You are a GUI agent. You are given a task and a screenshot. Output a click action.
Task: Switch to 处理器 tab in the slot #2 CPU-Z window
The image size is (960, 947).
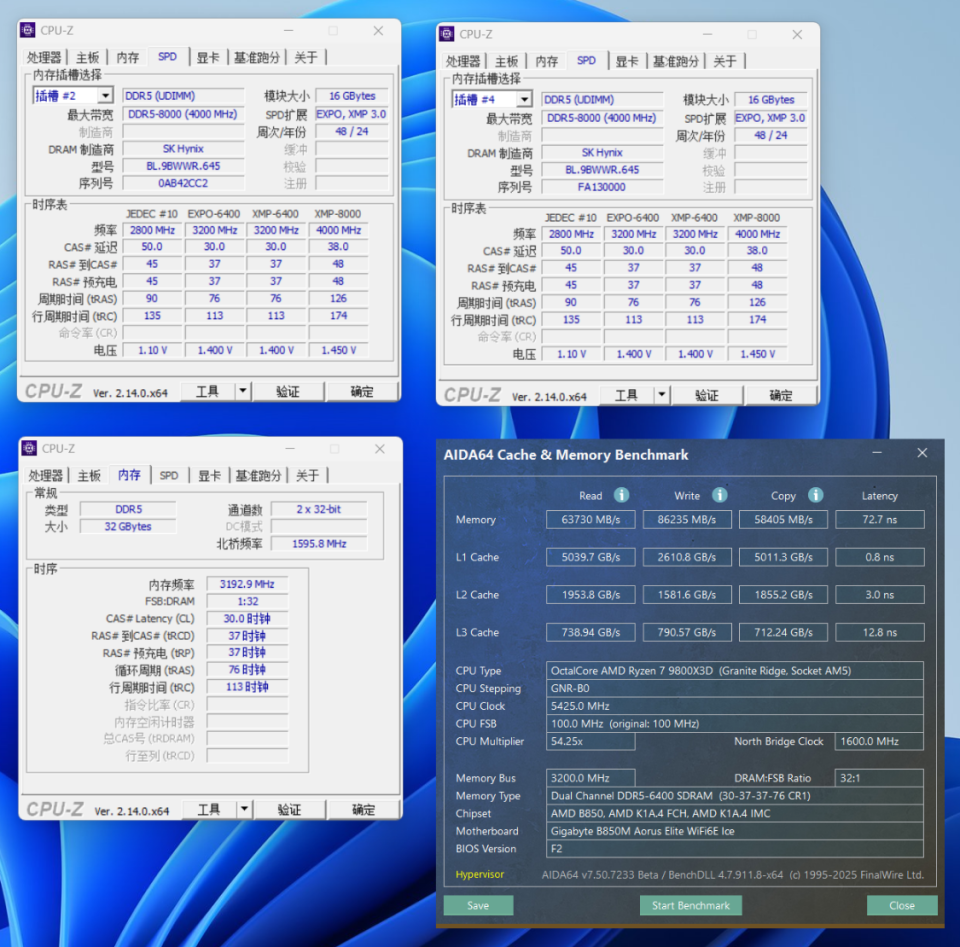[44, 58]
